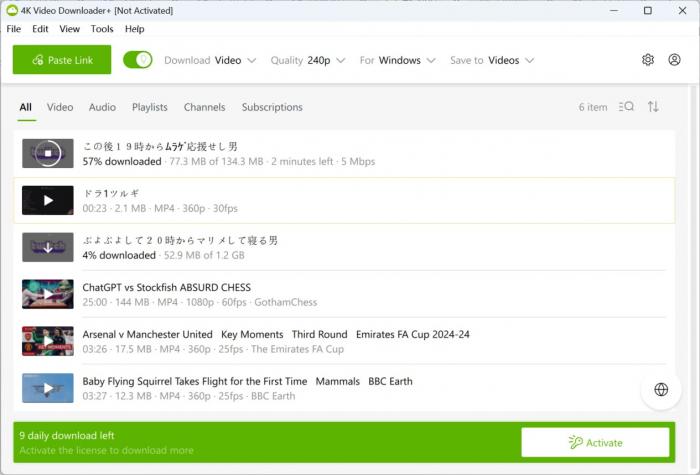Select the Baby Flying Squirrel title text
Screen dimensions: 700x475
247,381
